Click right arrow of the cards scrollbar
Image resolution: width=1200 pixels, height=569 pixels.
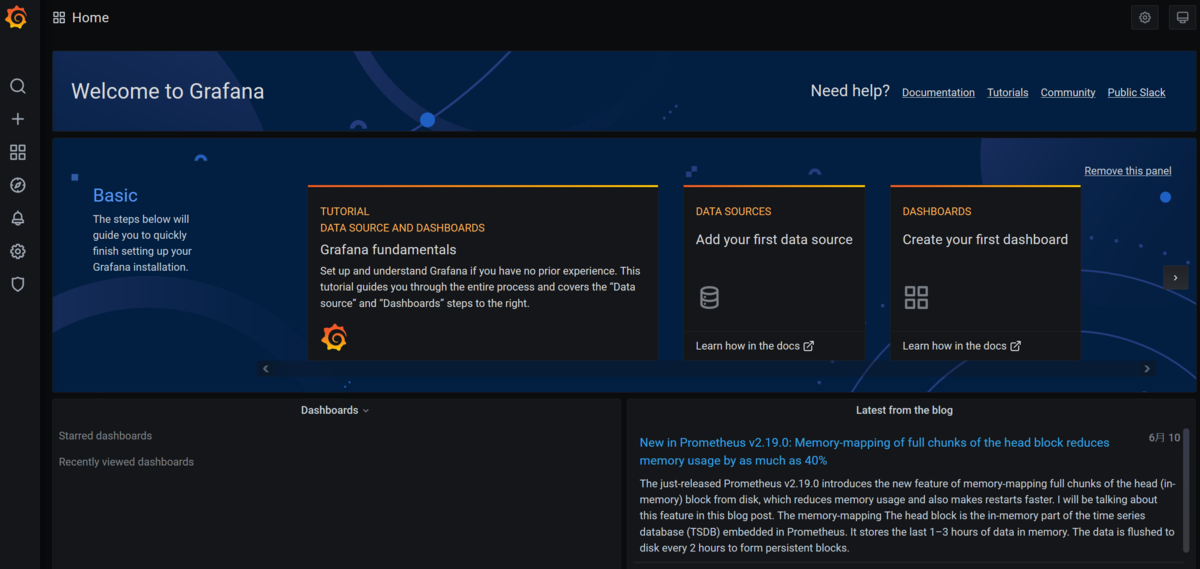[x=1147, y=369]
